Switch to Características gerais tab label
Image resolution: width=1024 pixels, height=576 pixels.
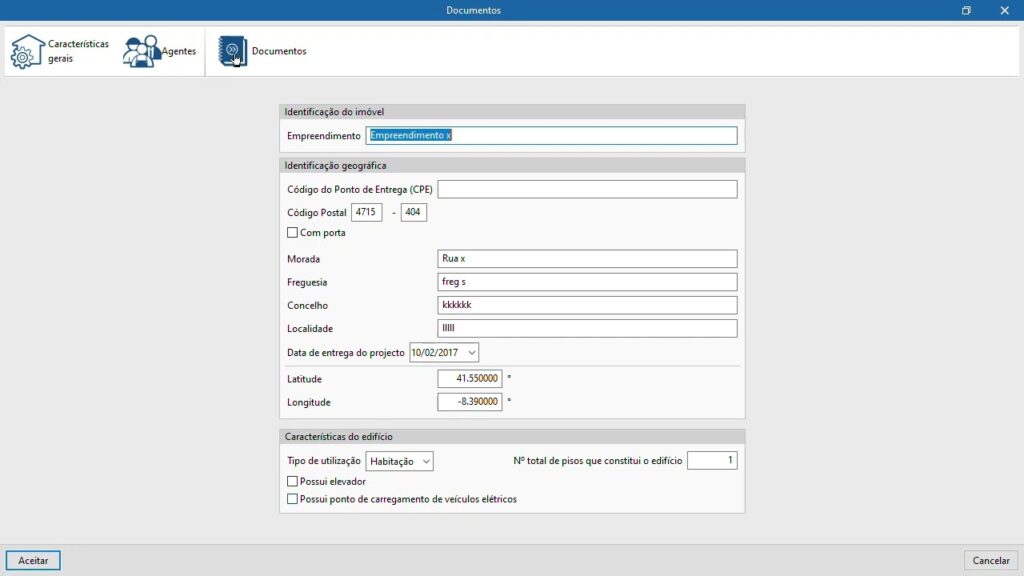[x=78, y=51]
